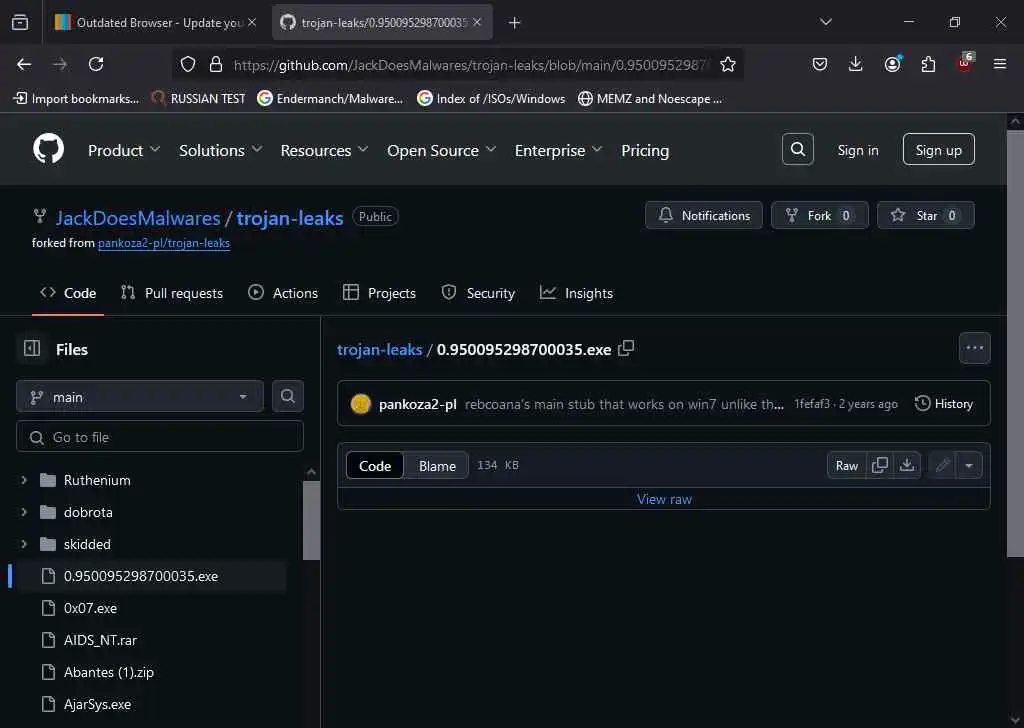1024x728 pixels.
Task: Expand the Solutions menu
Action: [x=221, y=150]
